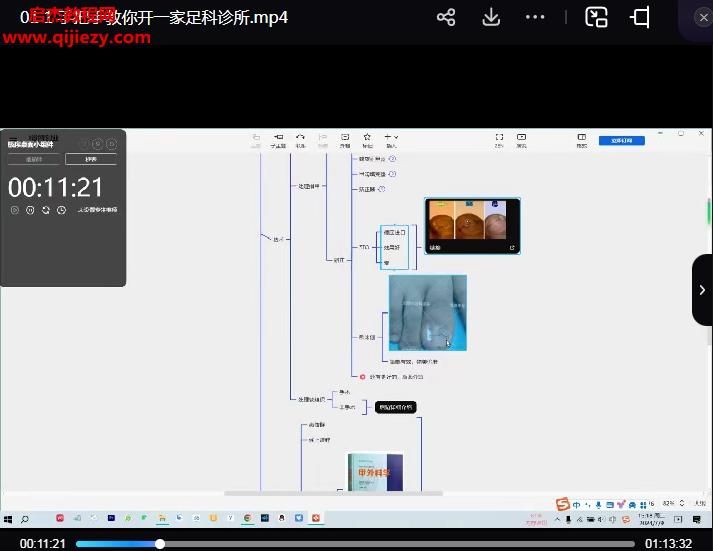
Task: Pause the running timer widget
Action: [30, 210]
